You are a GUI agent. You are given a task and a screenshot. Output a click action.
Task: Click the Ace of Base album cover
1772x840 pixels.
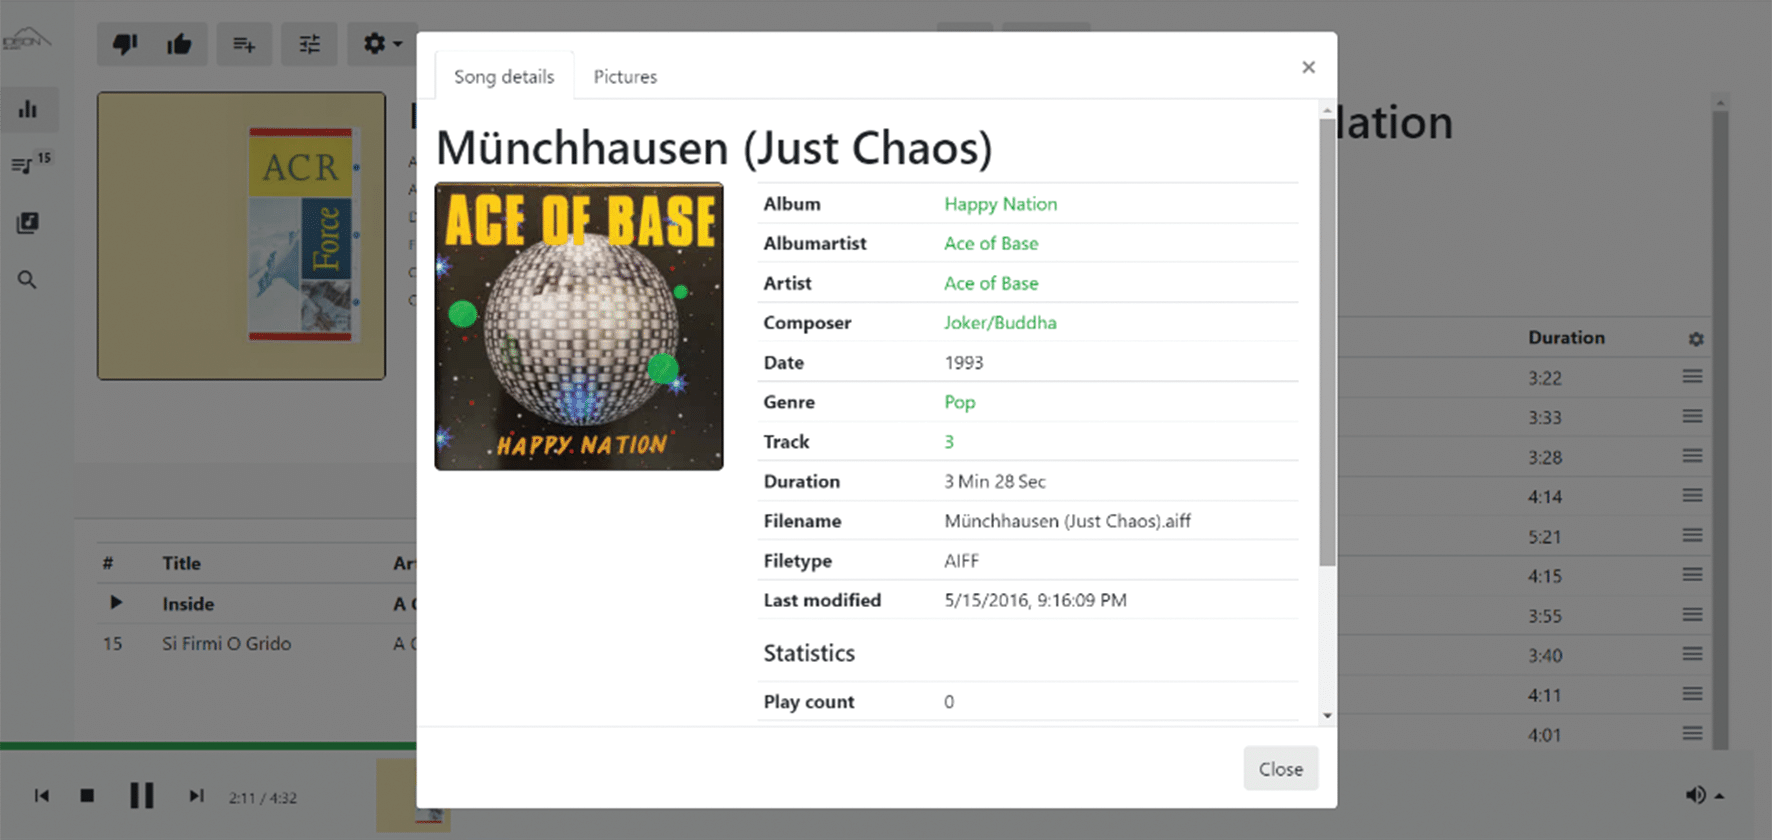pyautogui.click(x=579, y=326)
